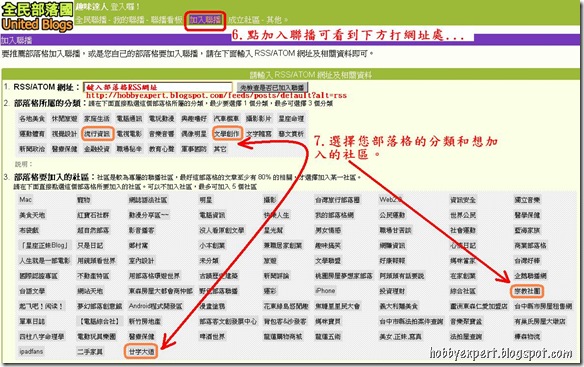Image resolution: width=584 pixels, height=367 pixels.
Task: Select the 攝影影片 category tag
Action: (259, 119)
